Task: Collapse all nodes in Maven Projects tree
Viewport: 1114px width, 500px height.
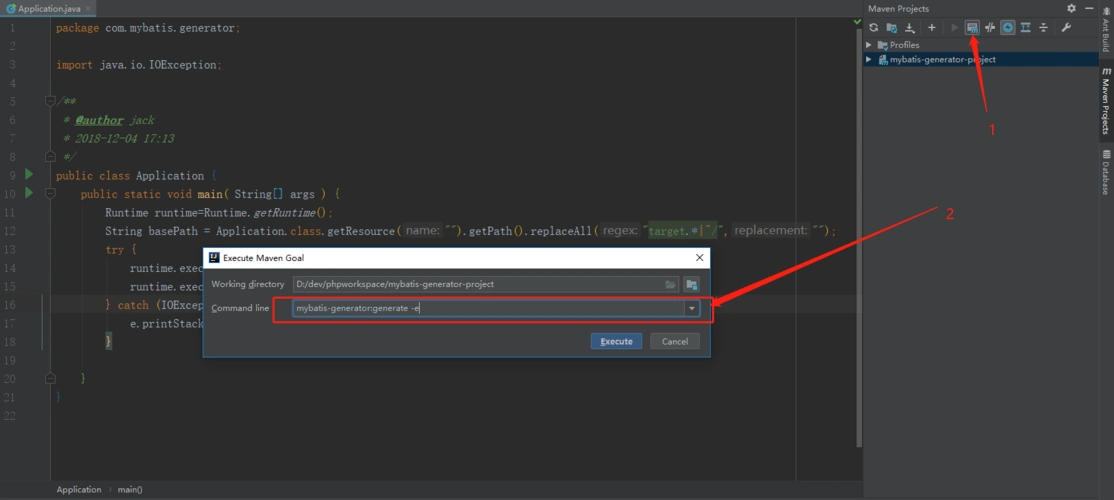Action: [x=1044, y=28]
